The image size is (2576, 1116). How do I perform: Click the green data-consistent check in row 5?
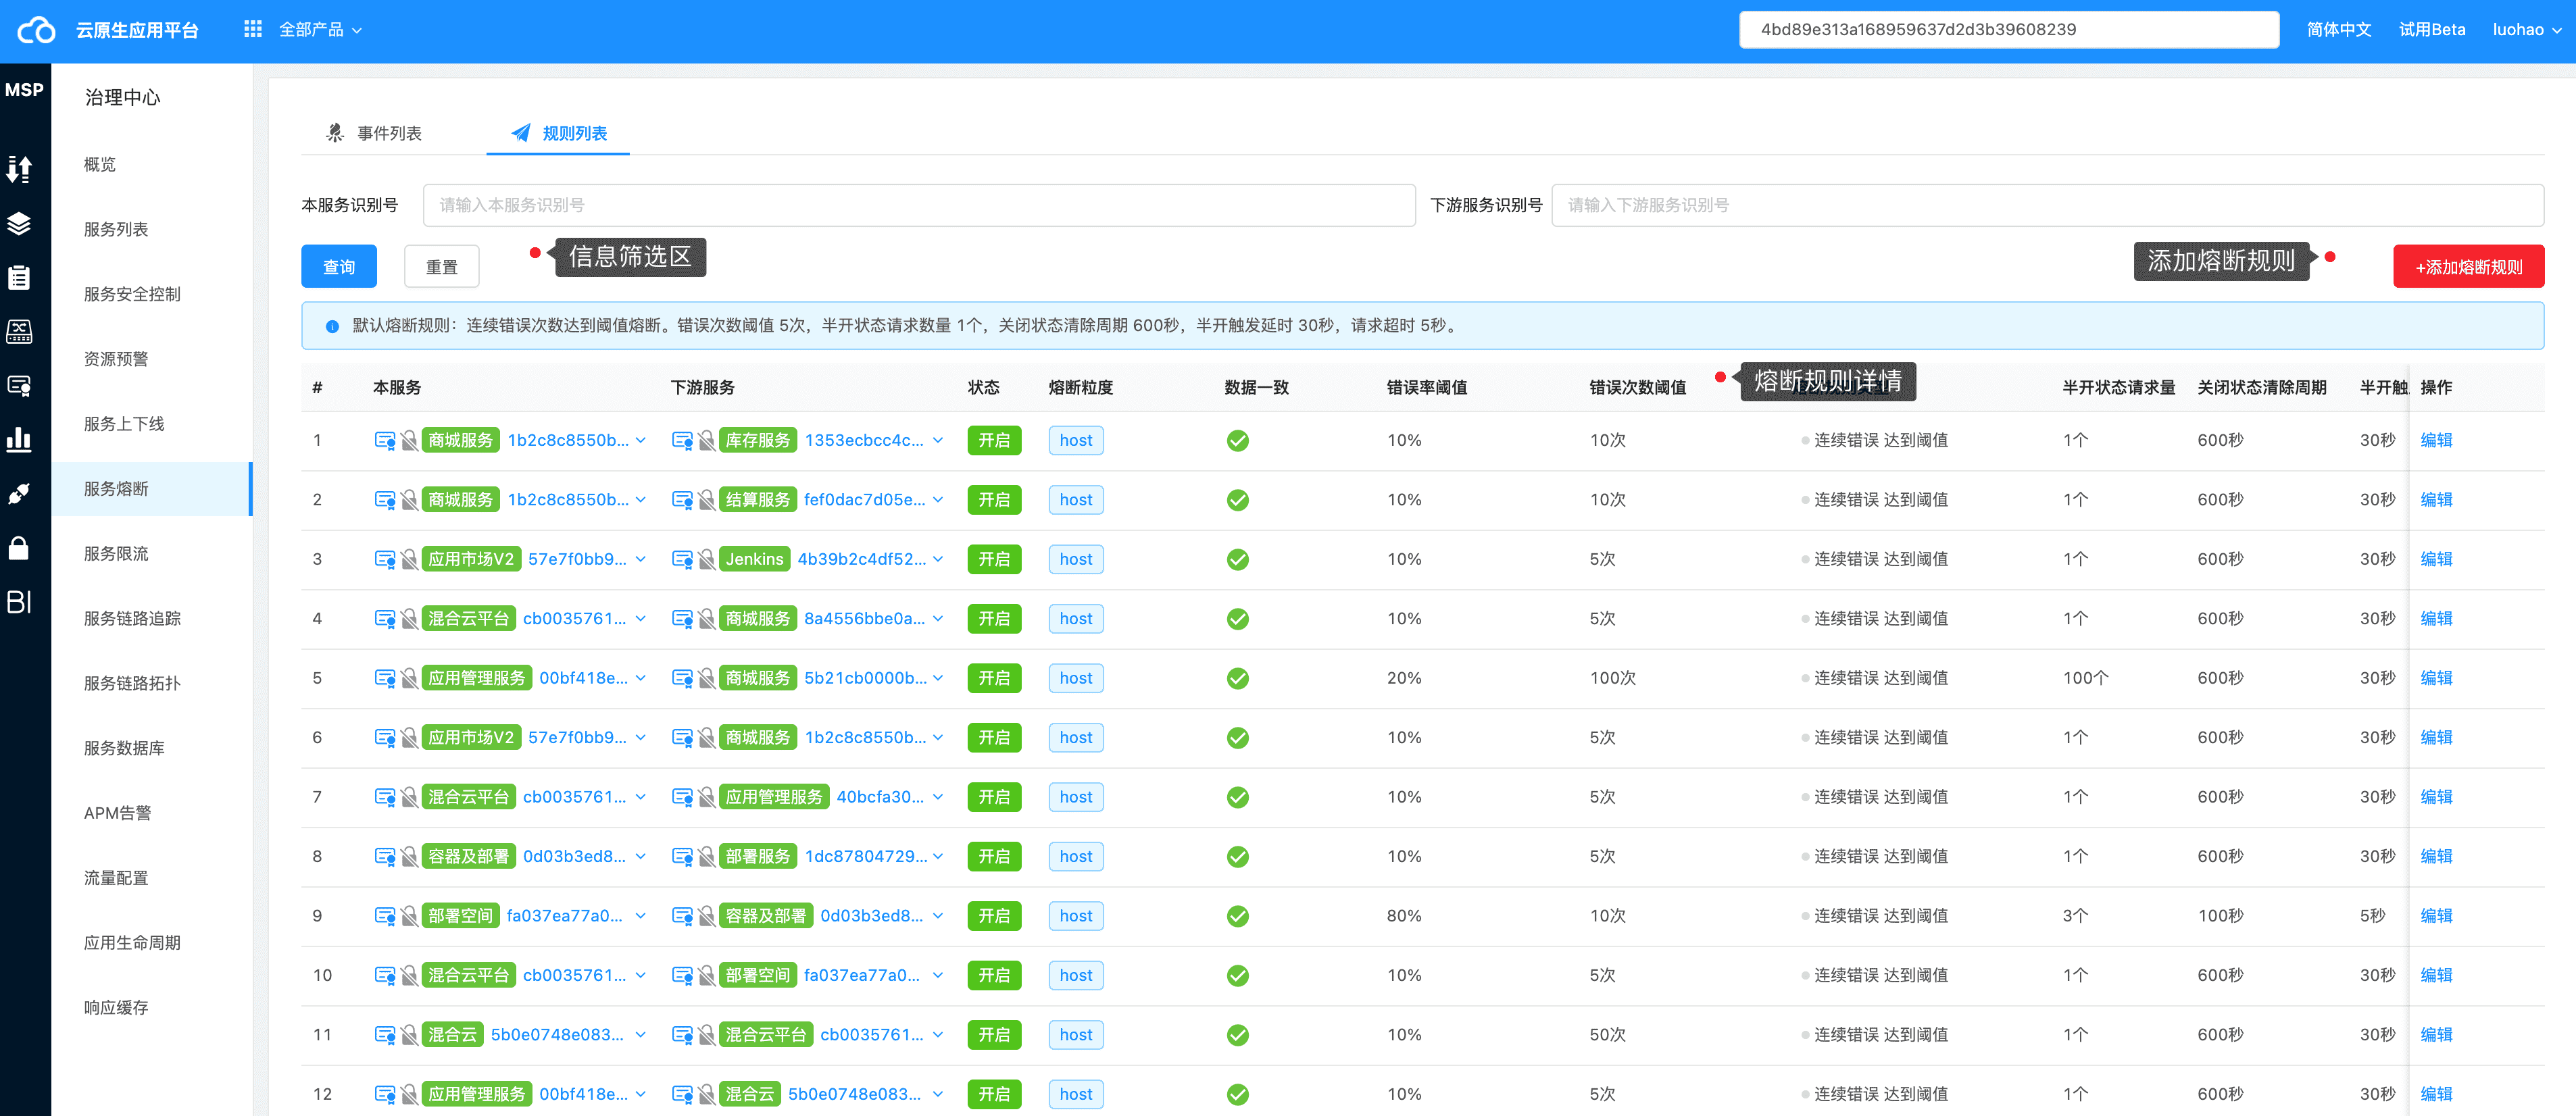pyautogui.click(x=1238, y=679)
